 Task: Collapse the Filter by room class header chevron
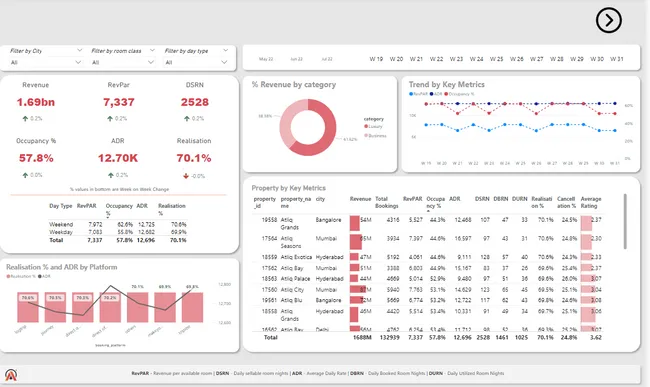coord(152,50)
